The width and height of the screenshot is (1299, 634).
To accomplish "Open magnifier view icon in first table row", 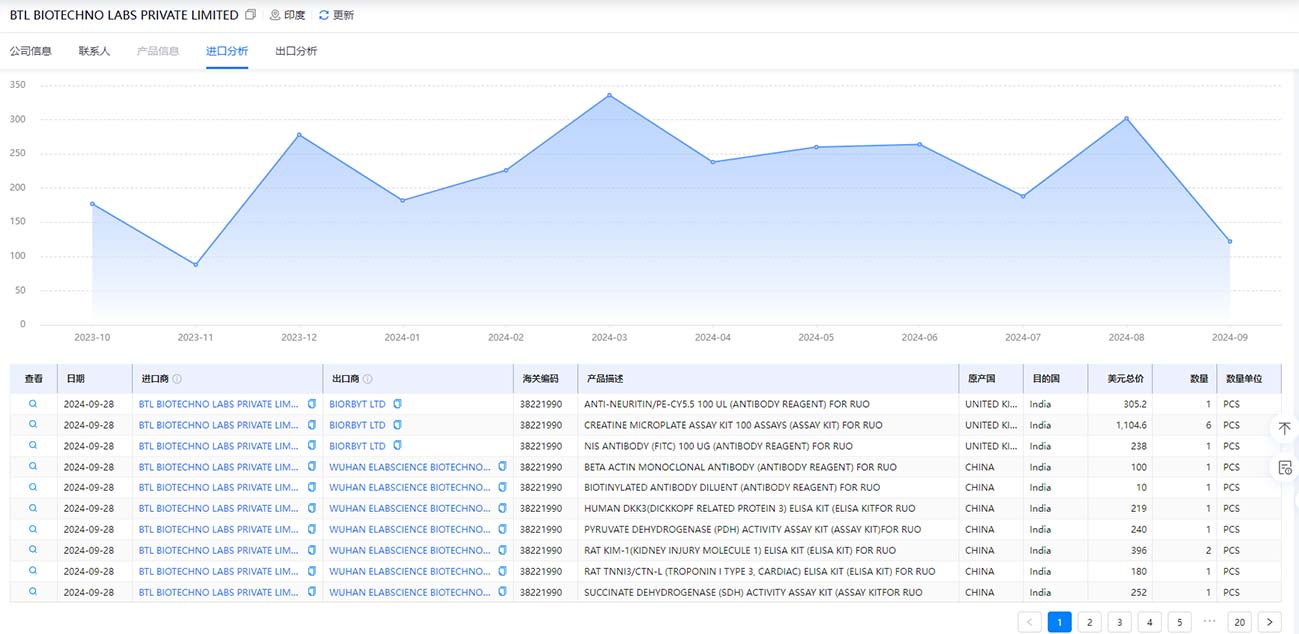I will coord(33,404).
